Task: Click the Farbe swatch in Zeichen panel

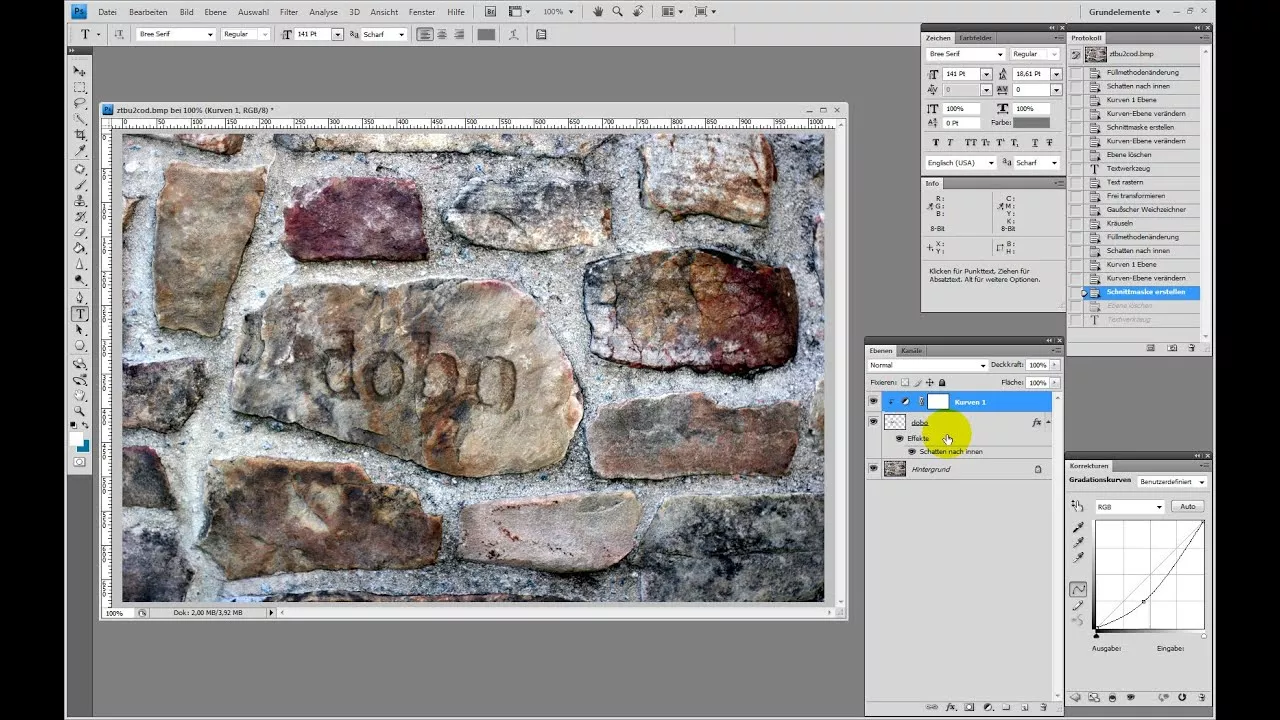Action: coord(1031,123)
